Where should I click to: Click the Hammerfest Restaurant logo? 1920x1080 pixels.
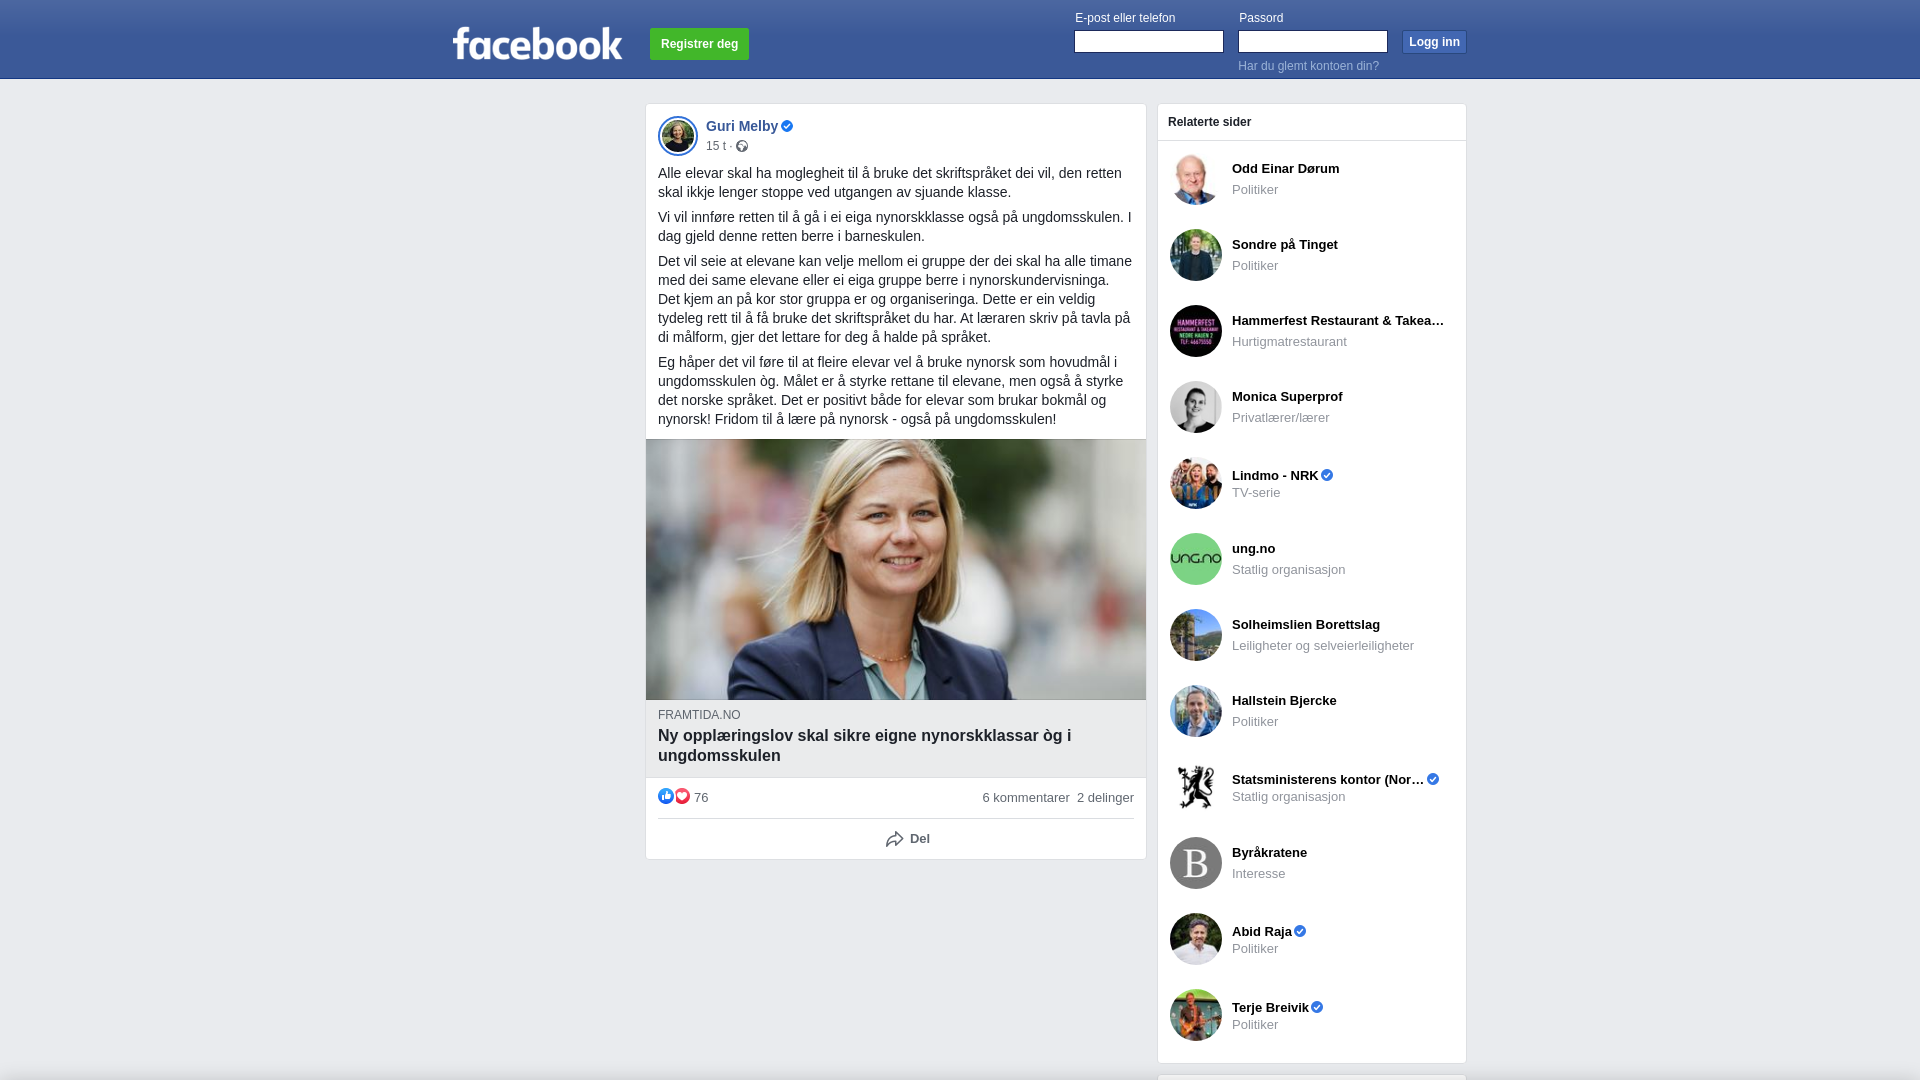pyautogui.click(x=1196, y=331)
